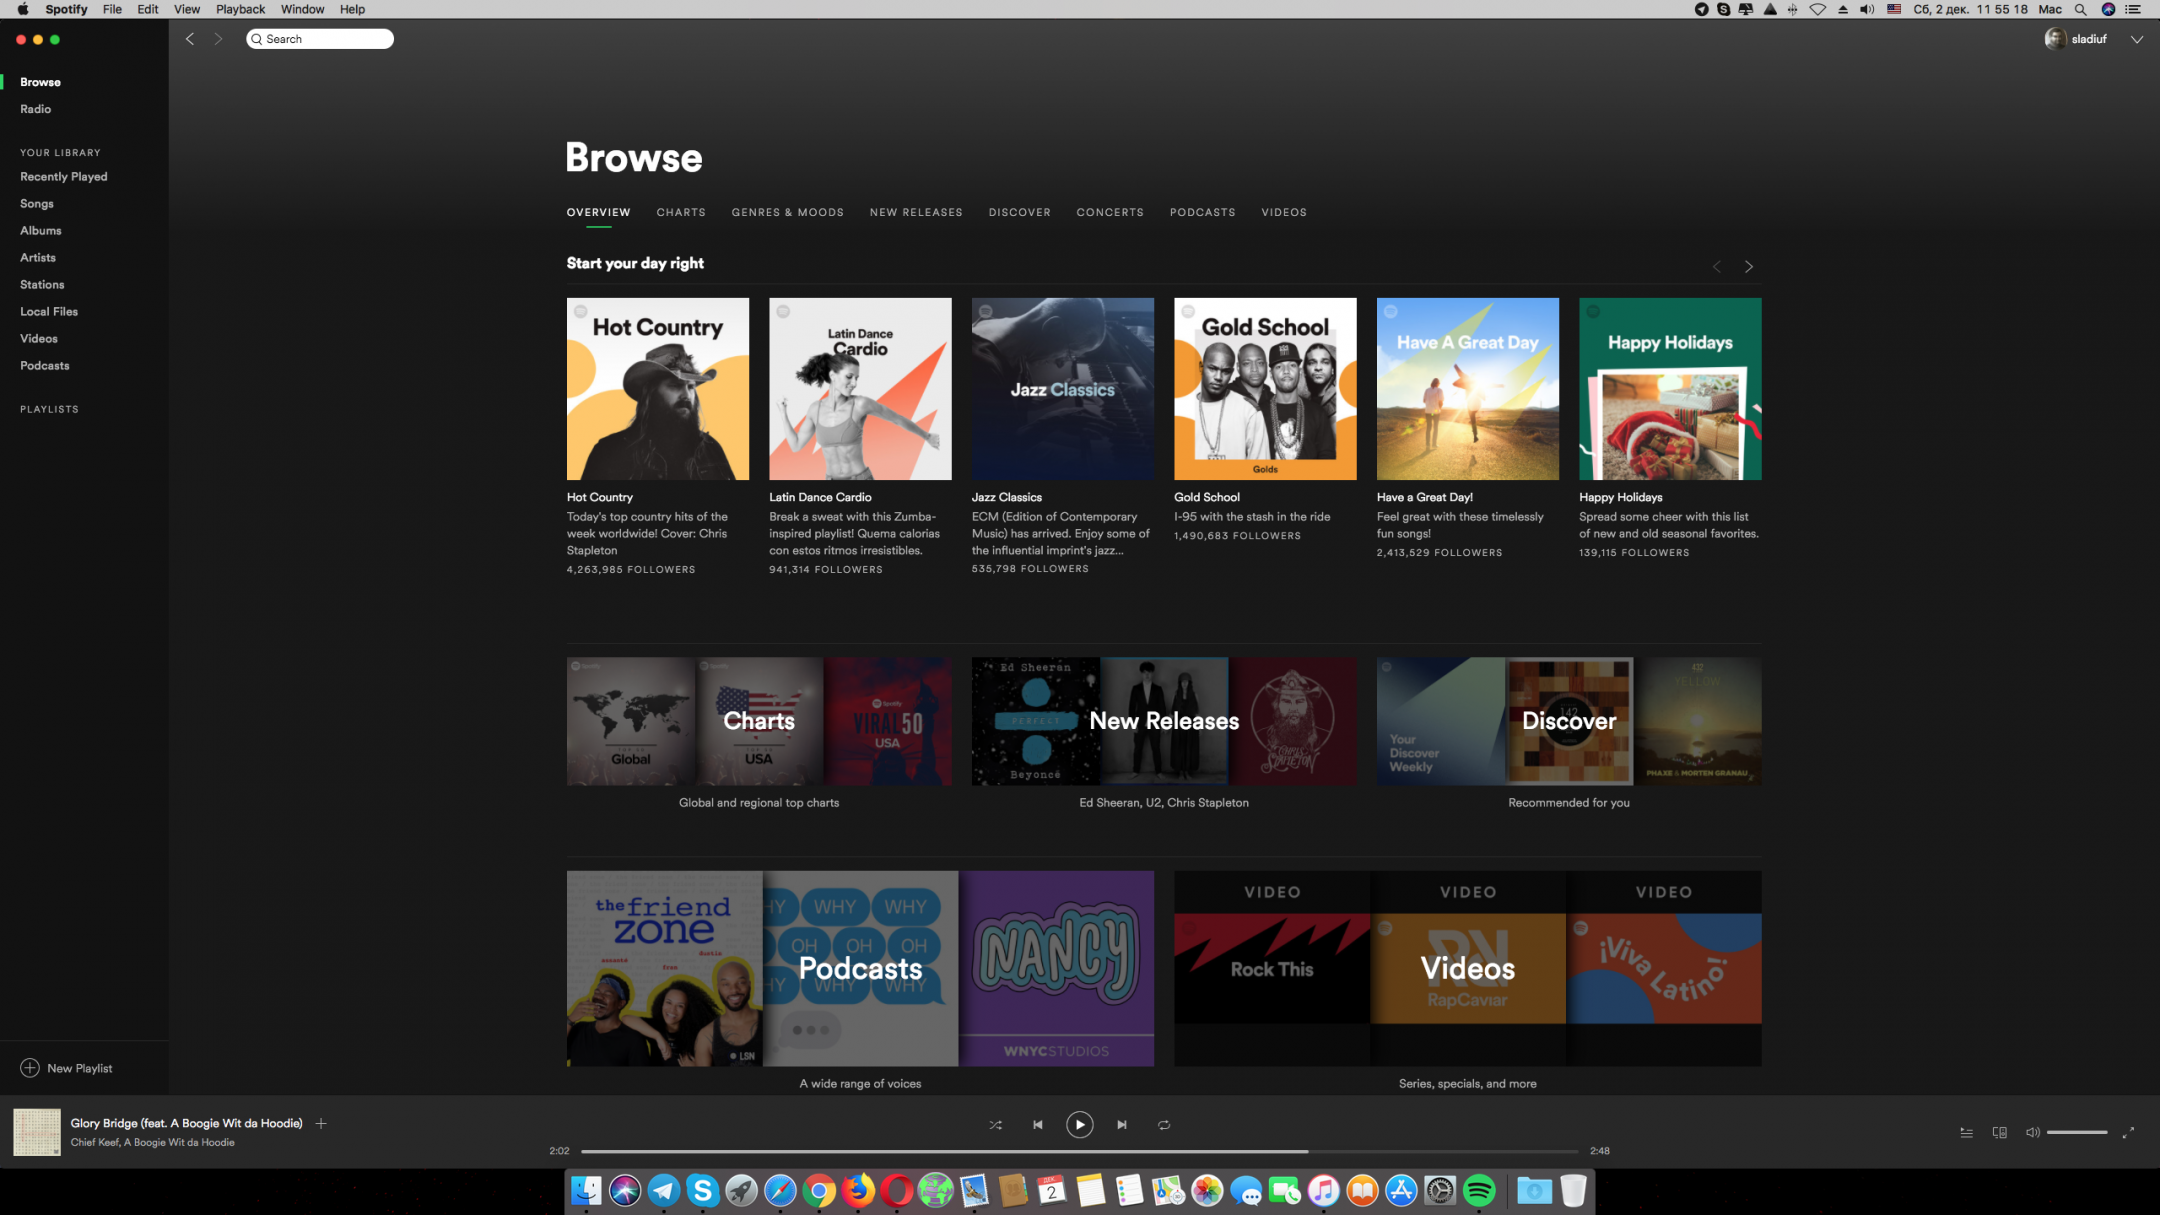
Task: Open System Preferences from the Dock
Action: click(x=1440, y=1190)
